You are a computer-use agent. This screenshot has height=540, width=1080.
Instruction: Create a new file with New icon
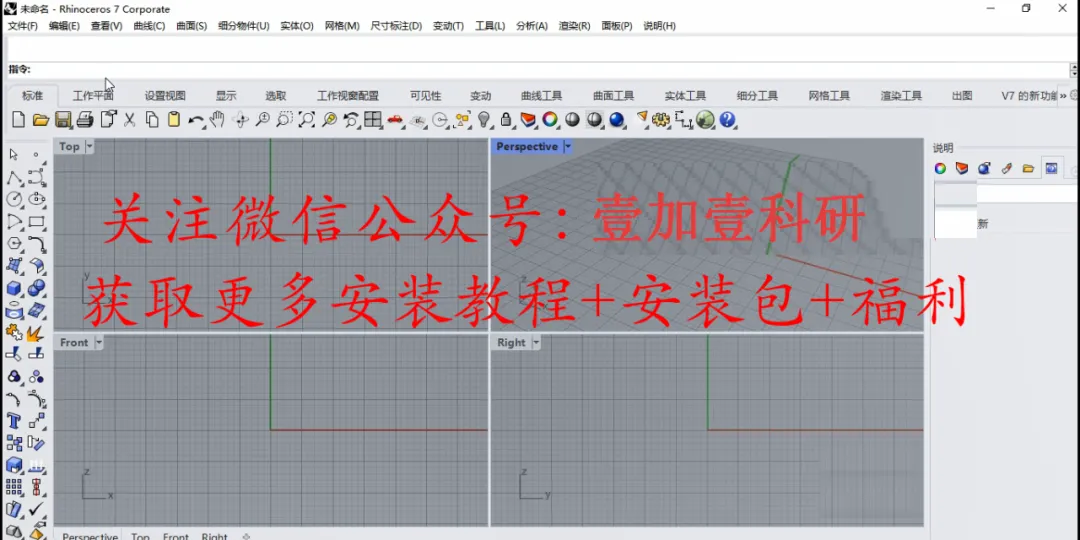coord(19,120)
